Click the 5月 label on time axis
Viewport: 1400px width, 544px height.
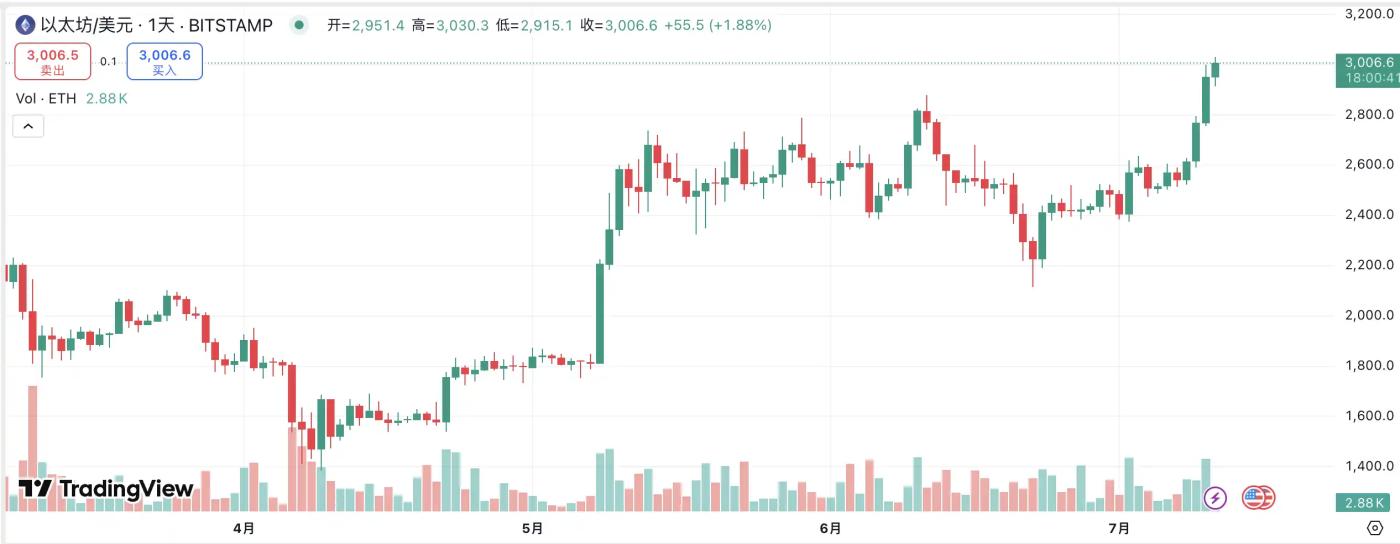click(x=533, y=528)
